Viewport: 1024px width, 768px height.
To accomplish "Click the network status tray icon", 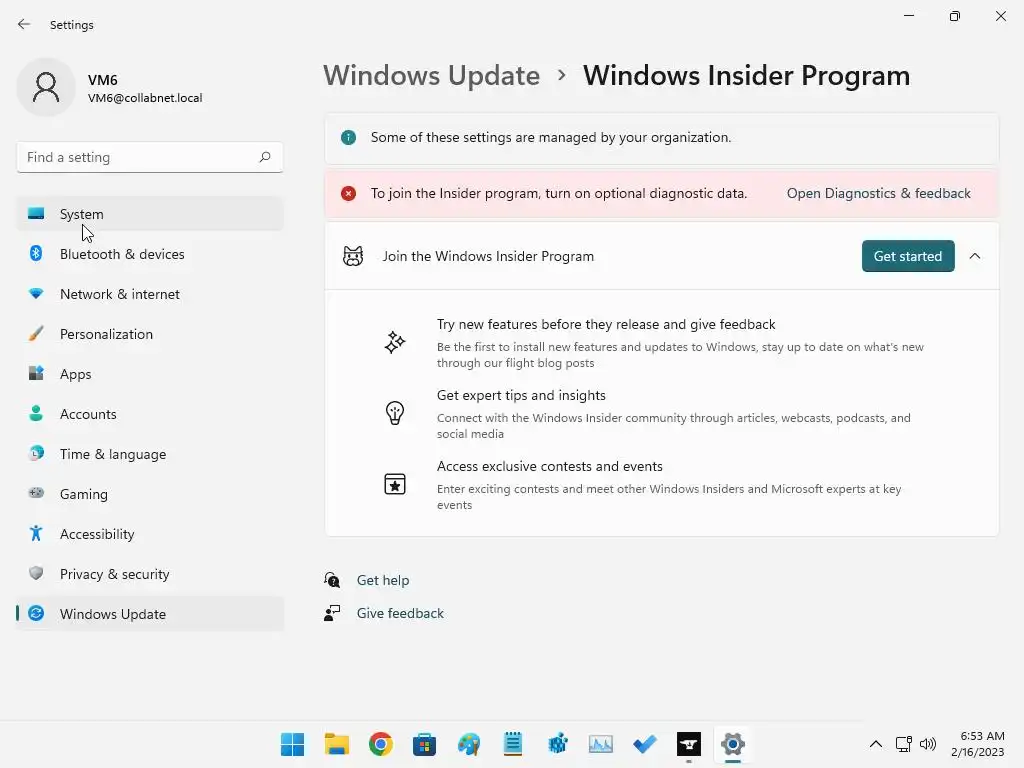I will point(904,744).
